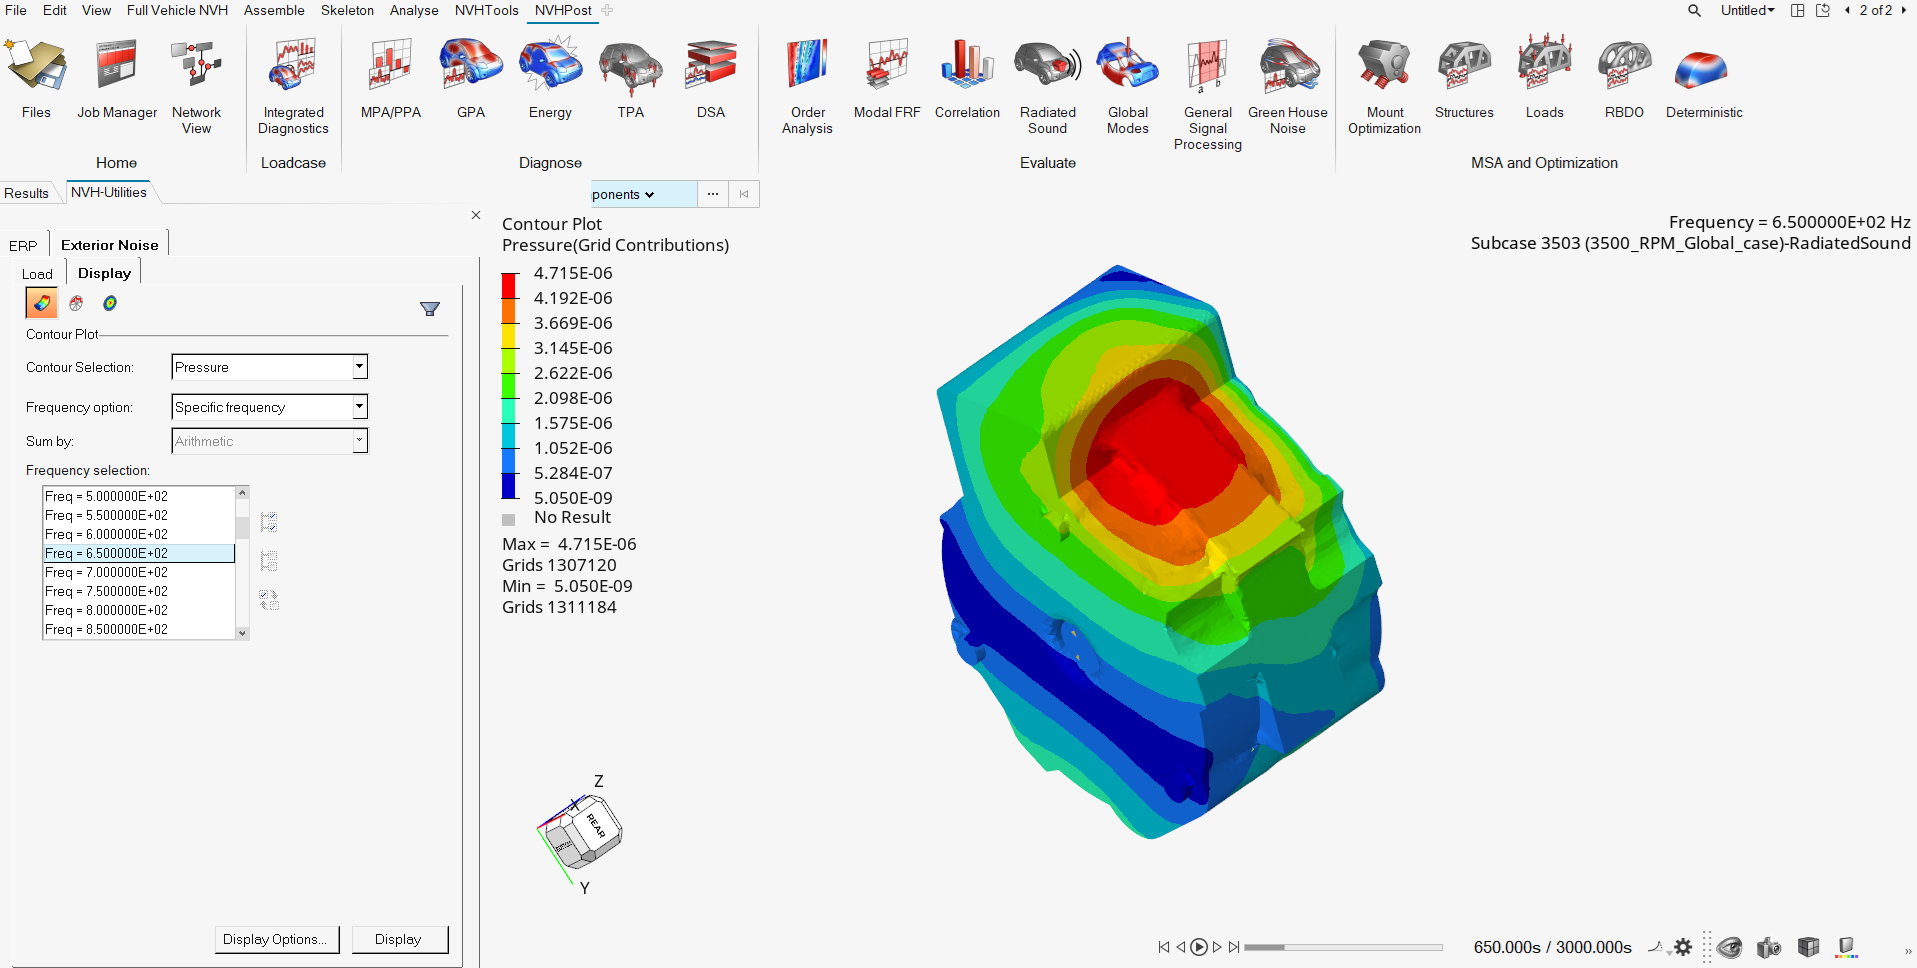Open the Radiated Sound tool
This screenshot has width=1917, height=968.
pyautogui.click(x=1047, y=86)
